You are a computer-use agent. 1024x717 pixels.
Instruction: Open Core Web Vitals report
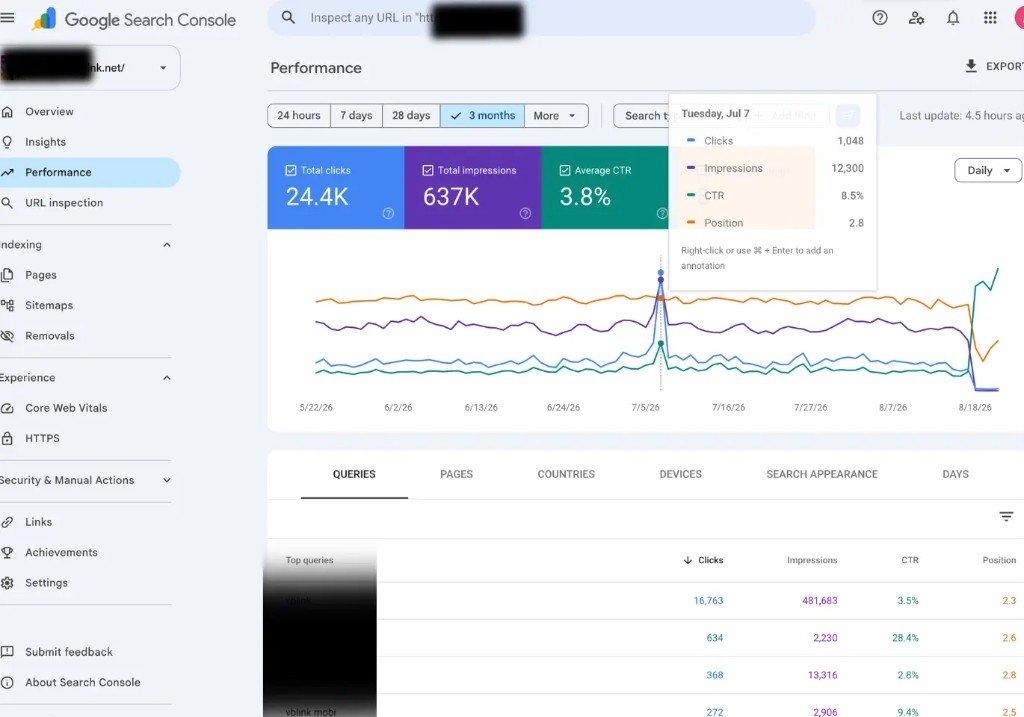[x=90, y=408]
